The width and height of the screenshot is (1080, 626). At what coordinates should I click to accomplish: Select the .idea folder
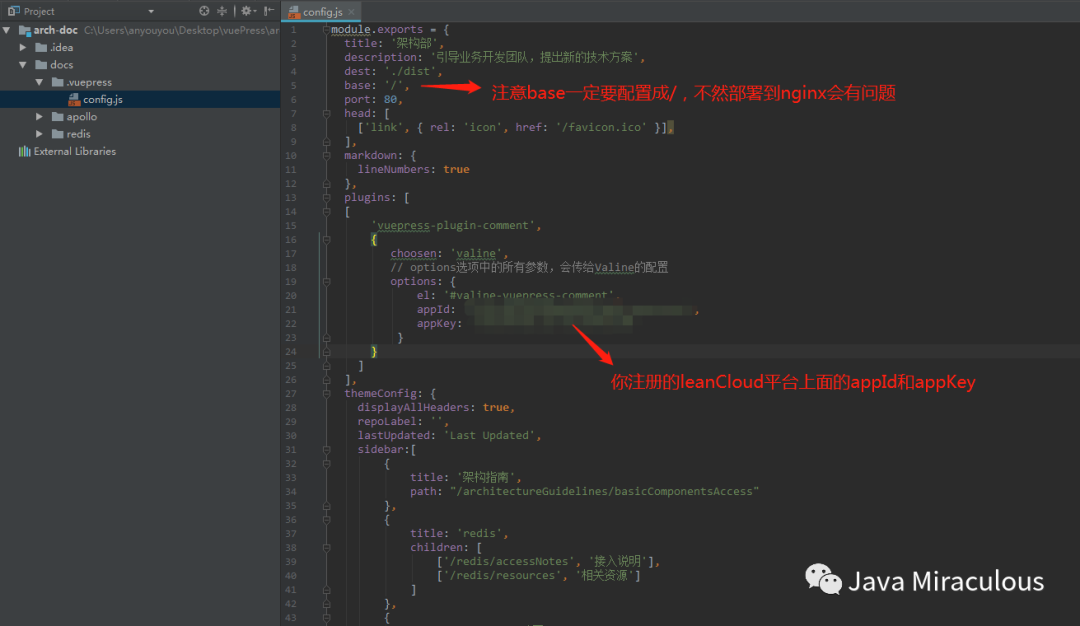coord(61,48)
